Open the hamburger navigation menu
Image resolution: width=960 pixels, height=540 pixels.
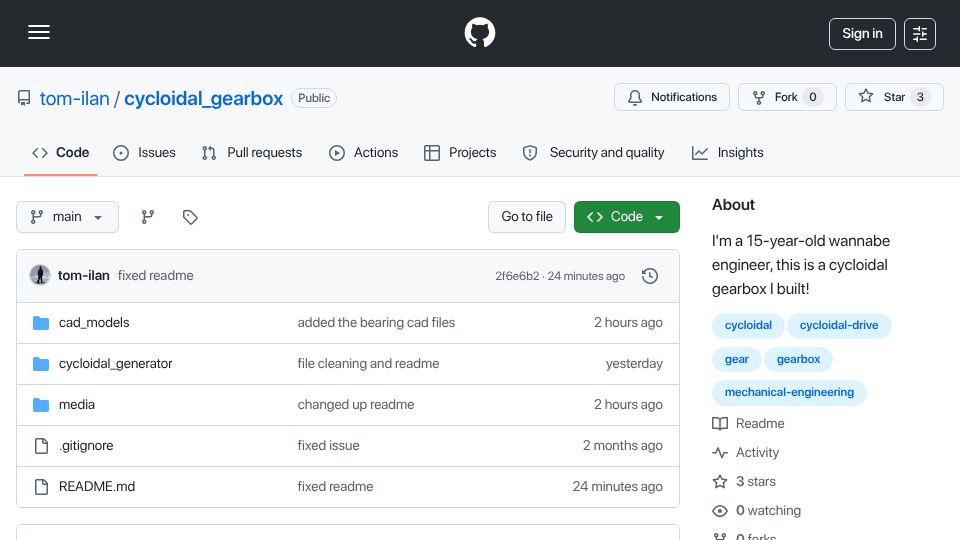(39, 32)
